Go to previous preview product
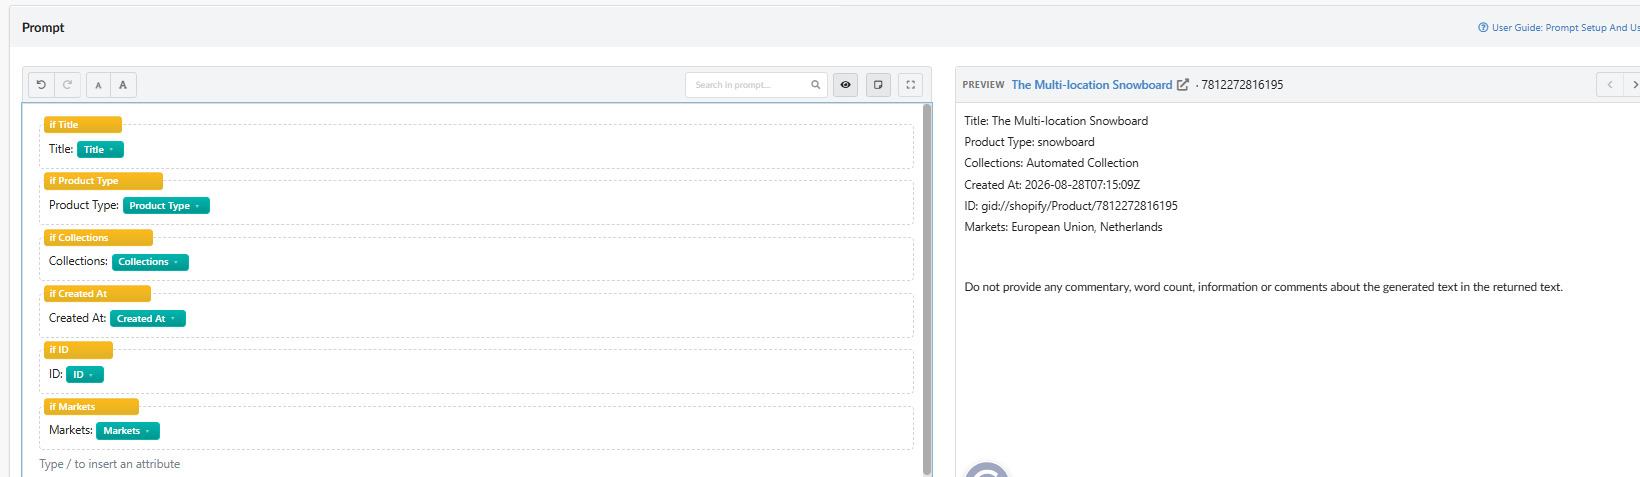Image resolution: width=1640 pixels, height=477 pixels. coord(1609,85)
